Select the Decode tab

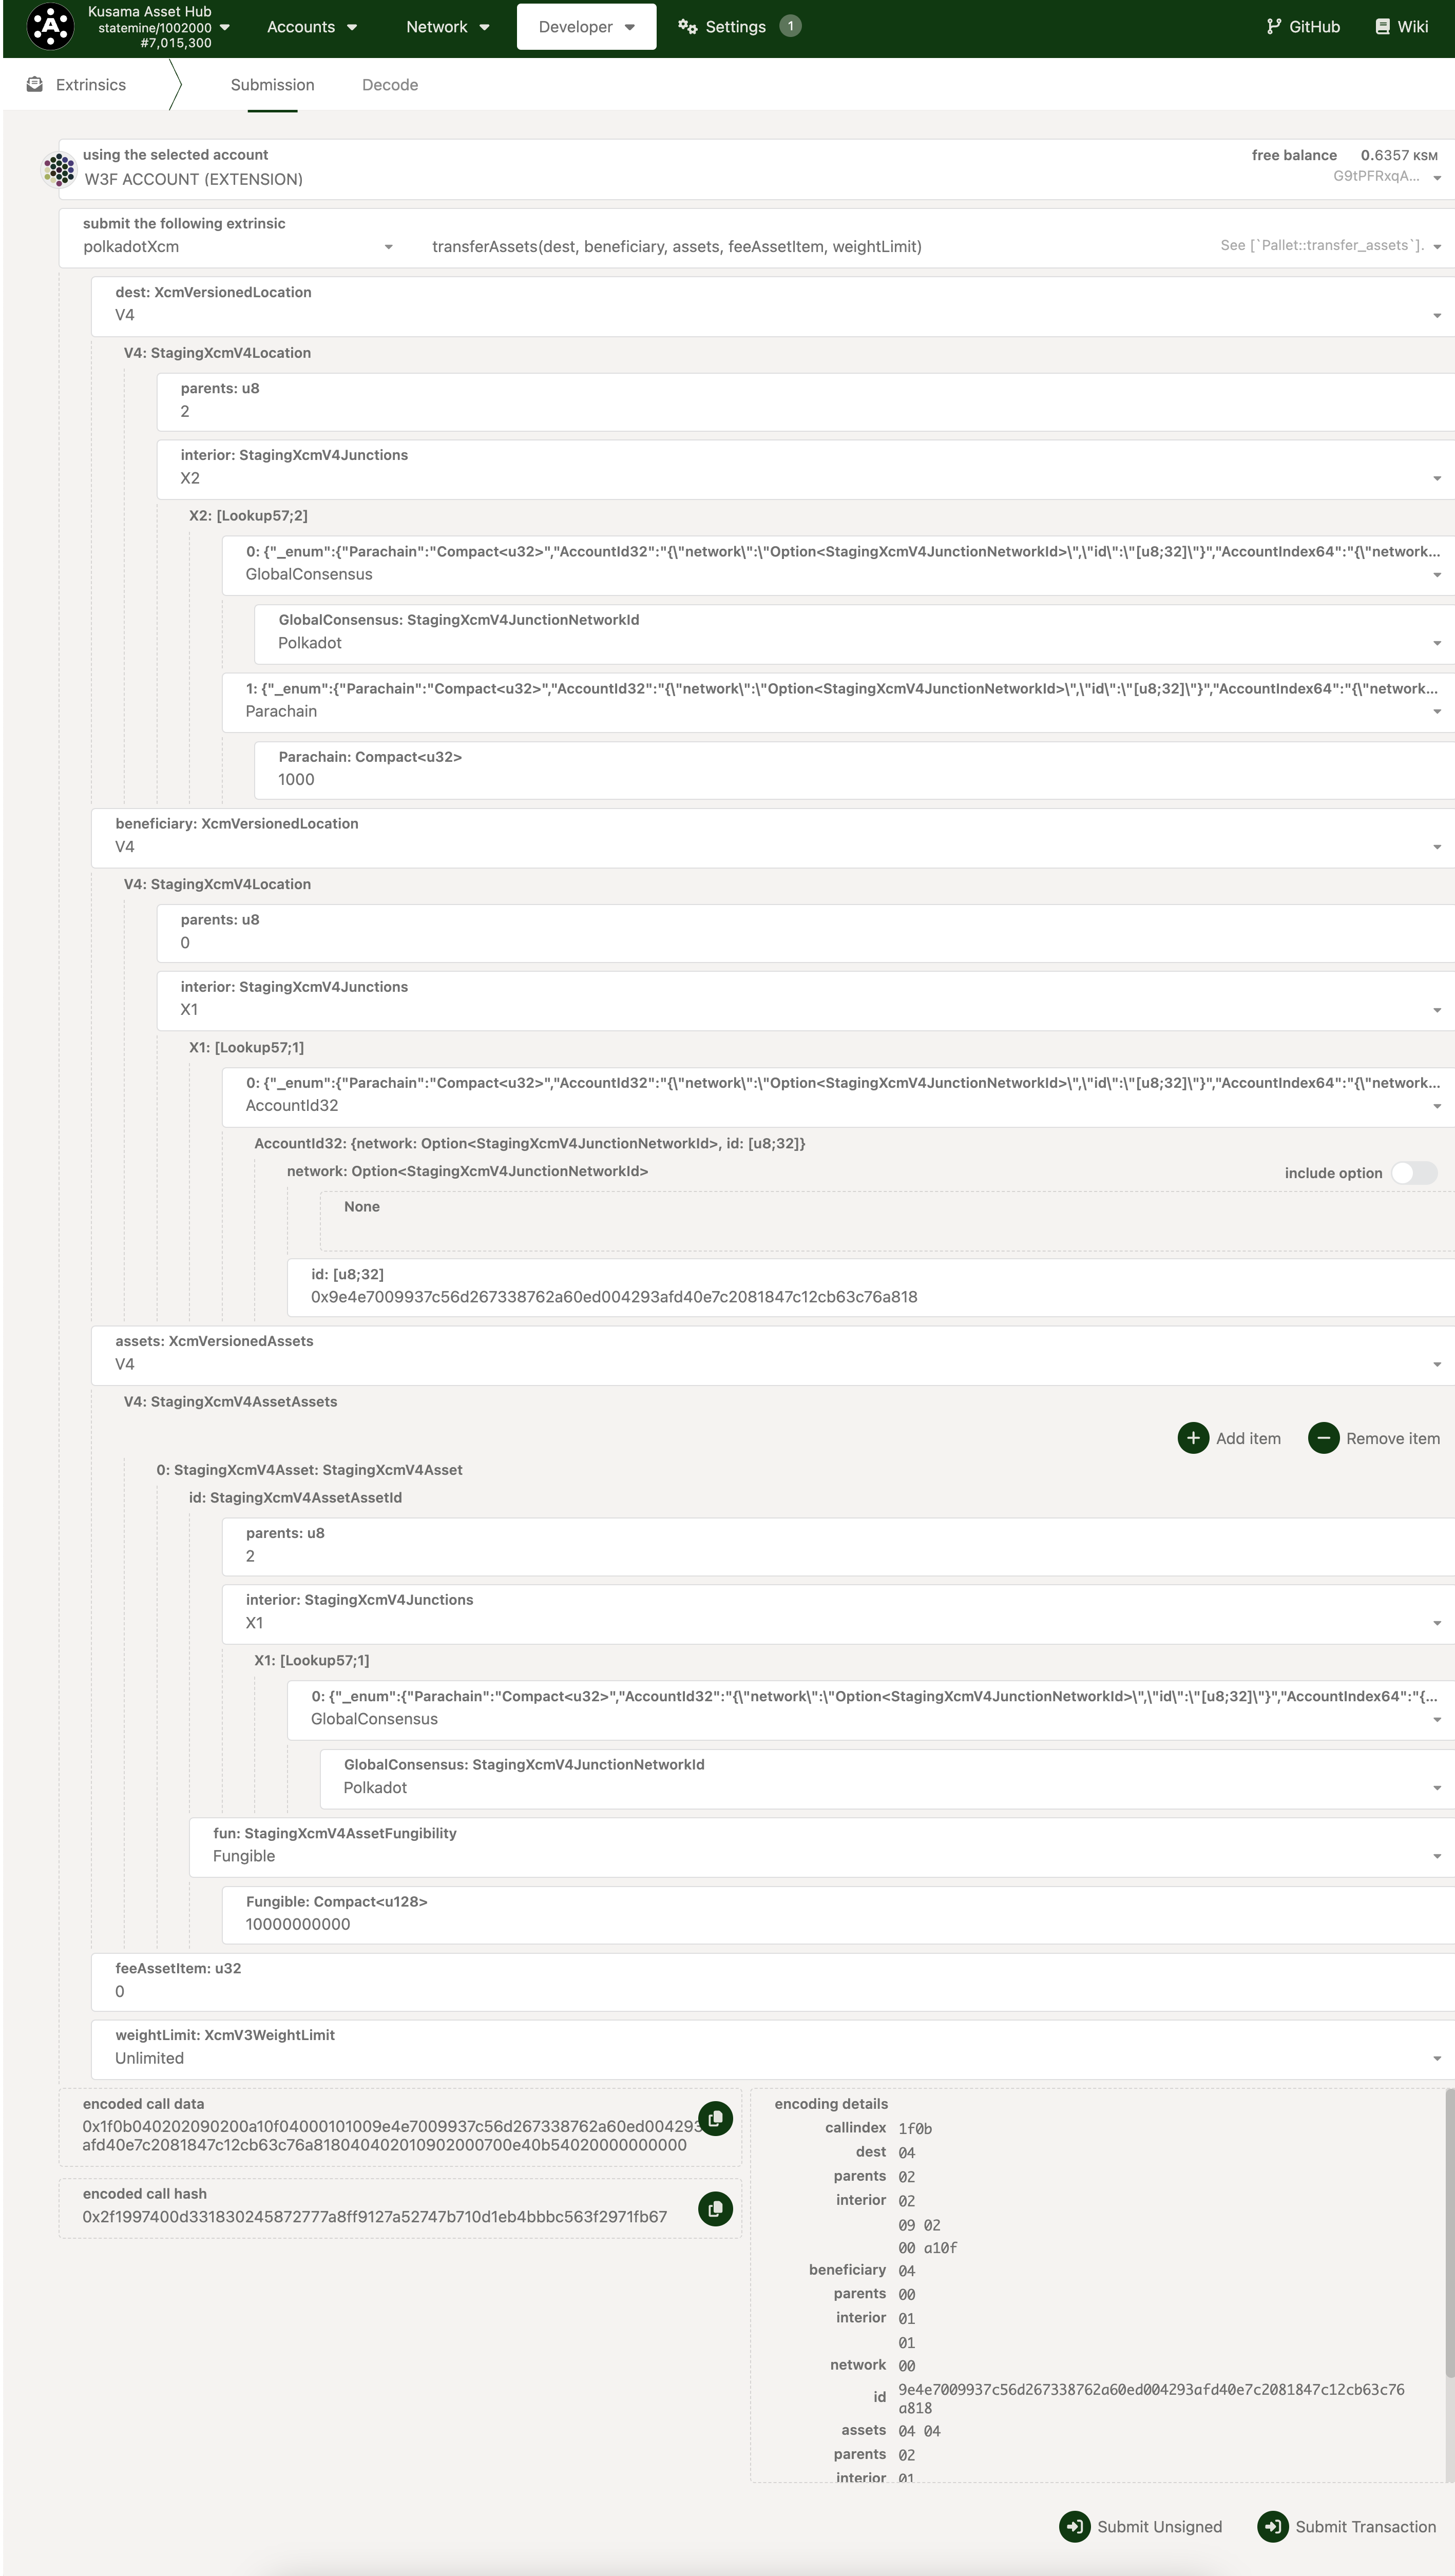[x=389, y=85]
